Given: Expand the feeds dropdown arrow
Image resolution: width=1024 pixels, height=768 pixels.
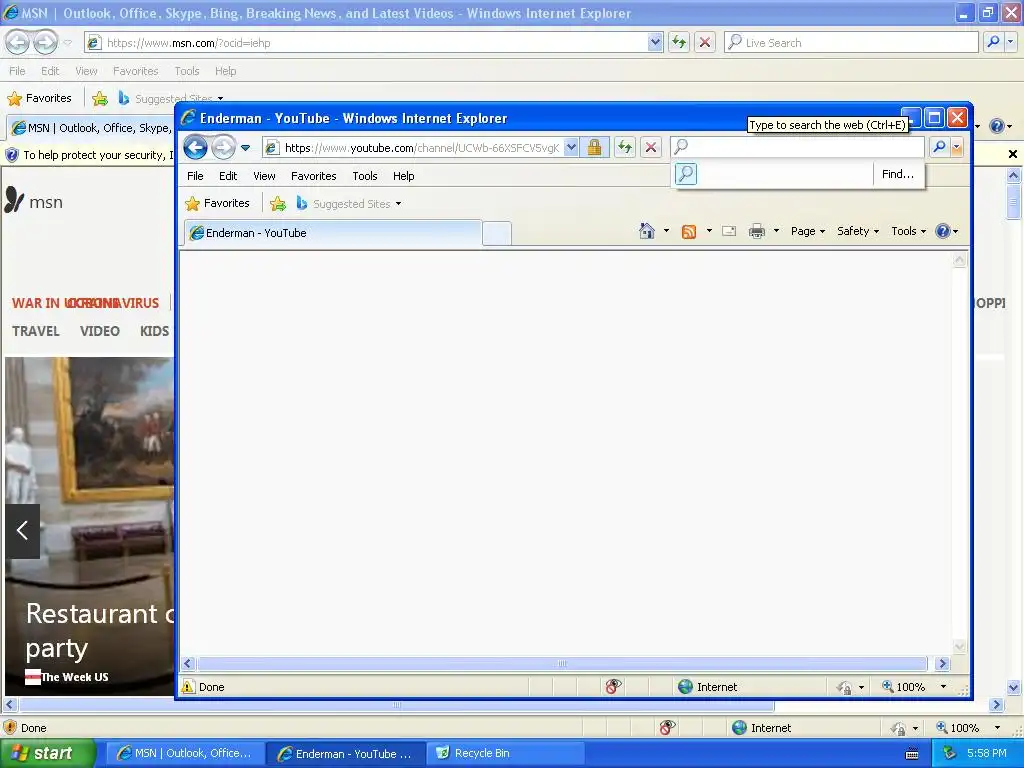Looking at the screenshot, I should tap(709, 231).
